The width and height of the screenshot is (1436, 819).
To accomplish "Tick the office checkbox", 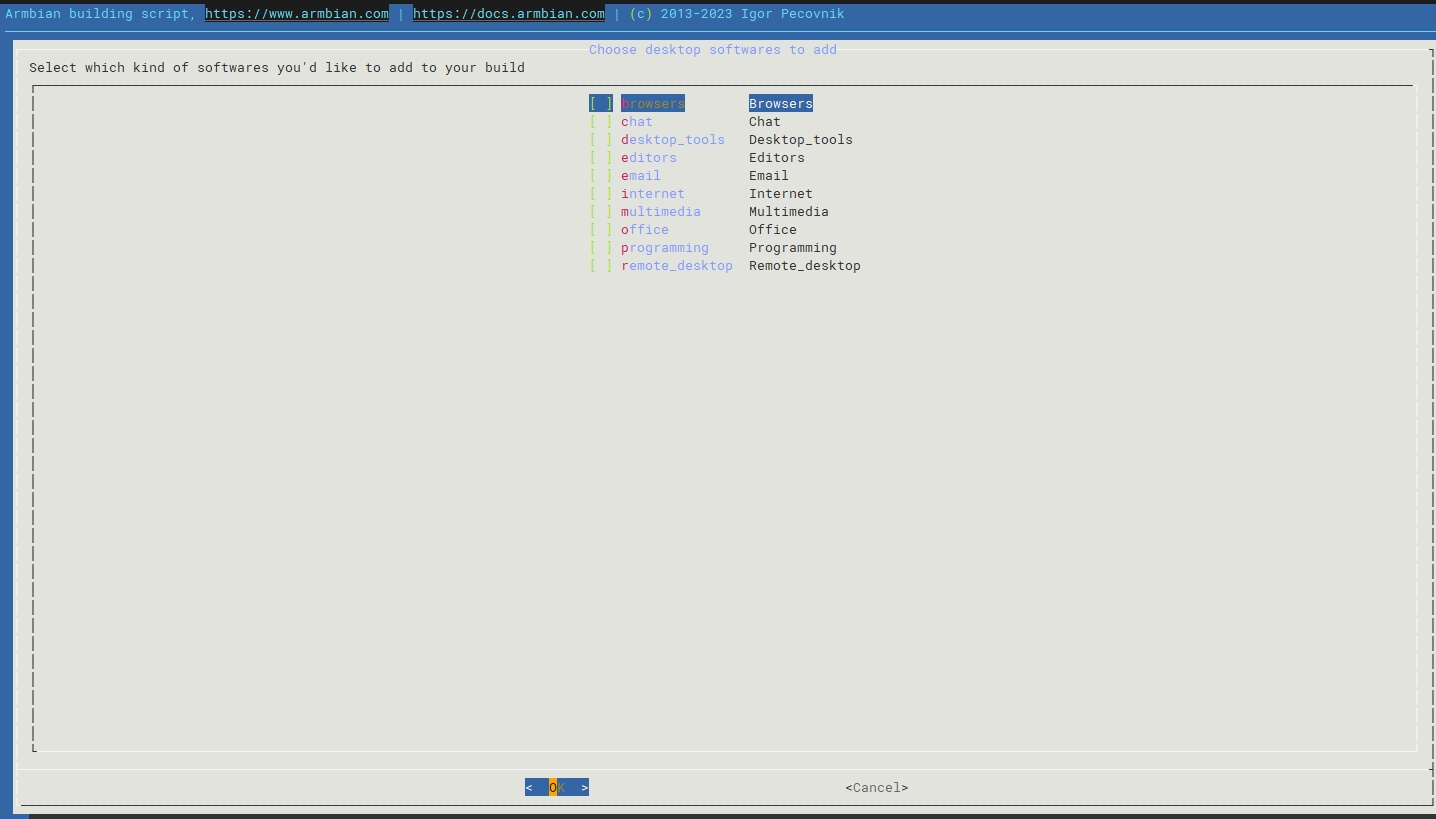I will coord(601,230).
